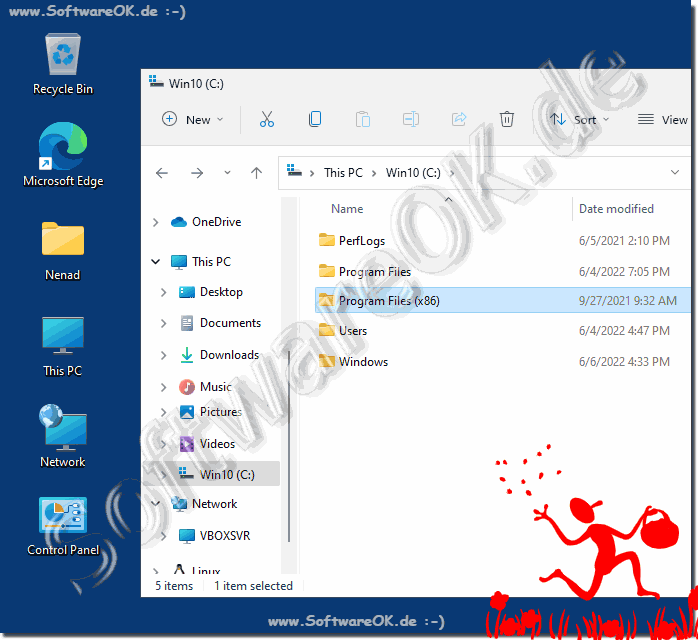Expand Documents node in navigation pane

point(163,323)
